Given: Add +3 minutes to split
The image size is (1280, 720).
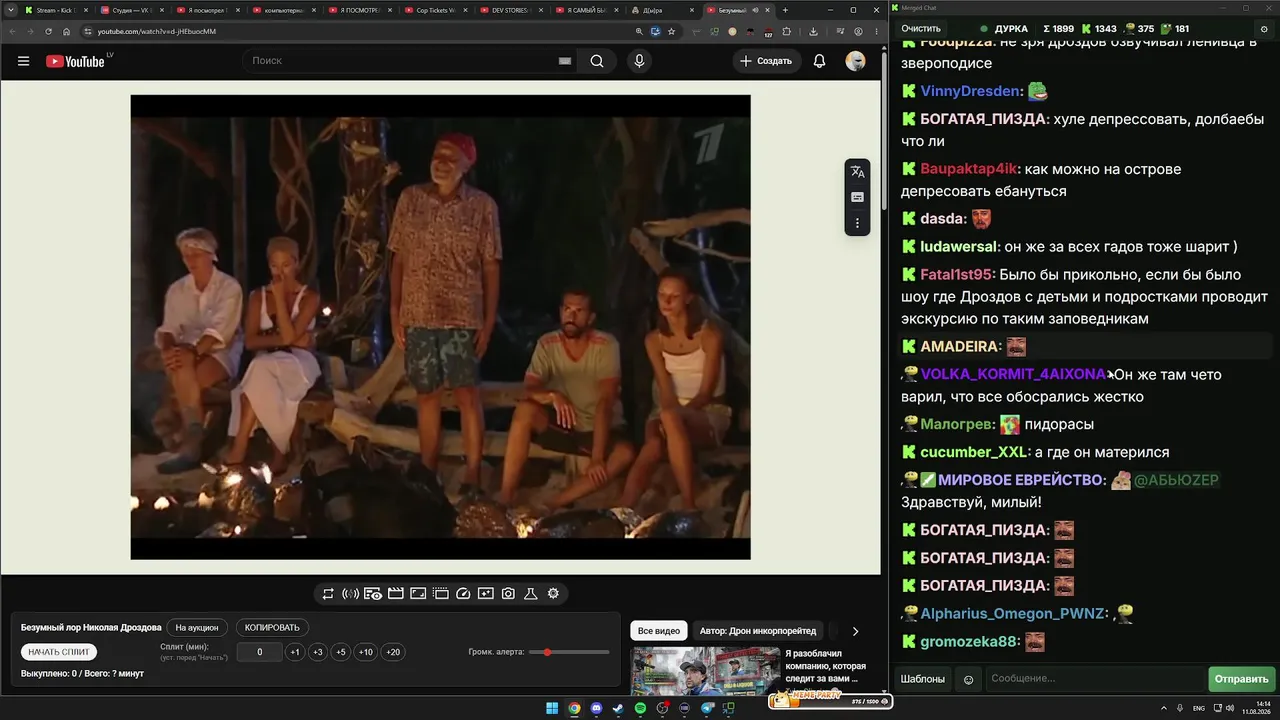Looking at the screenshot, I should click(318, 652).
